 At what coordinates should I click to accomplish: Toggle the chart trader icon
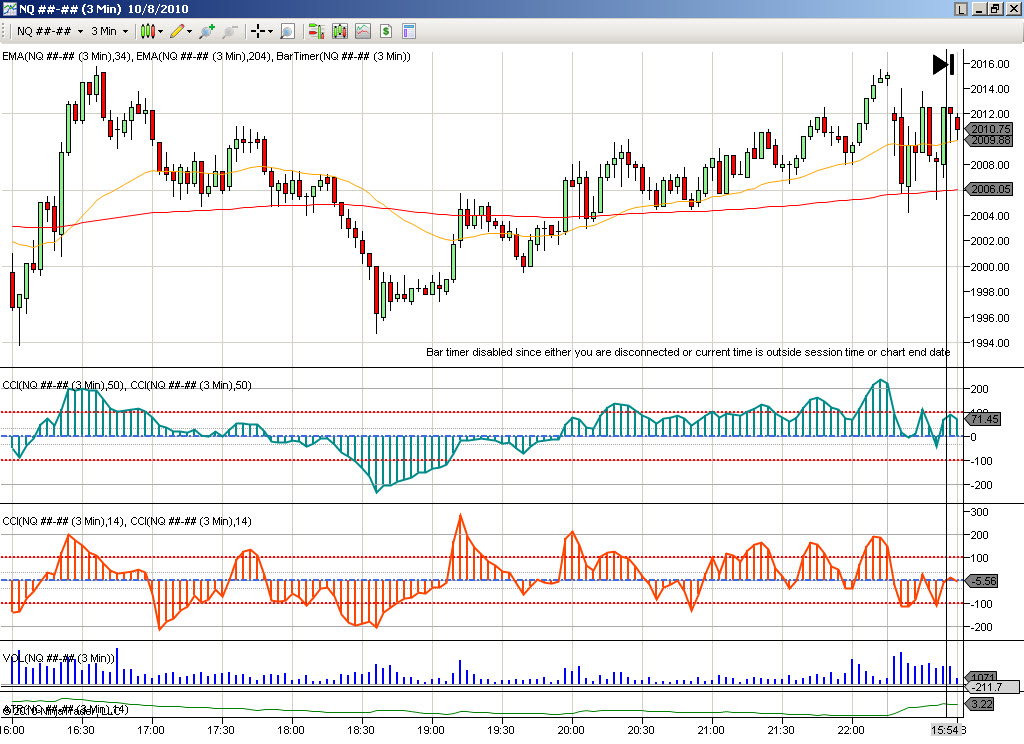[315, 31]
